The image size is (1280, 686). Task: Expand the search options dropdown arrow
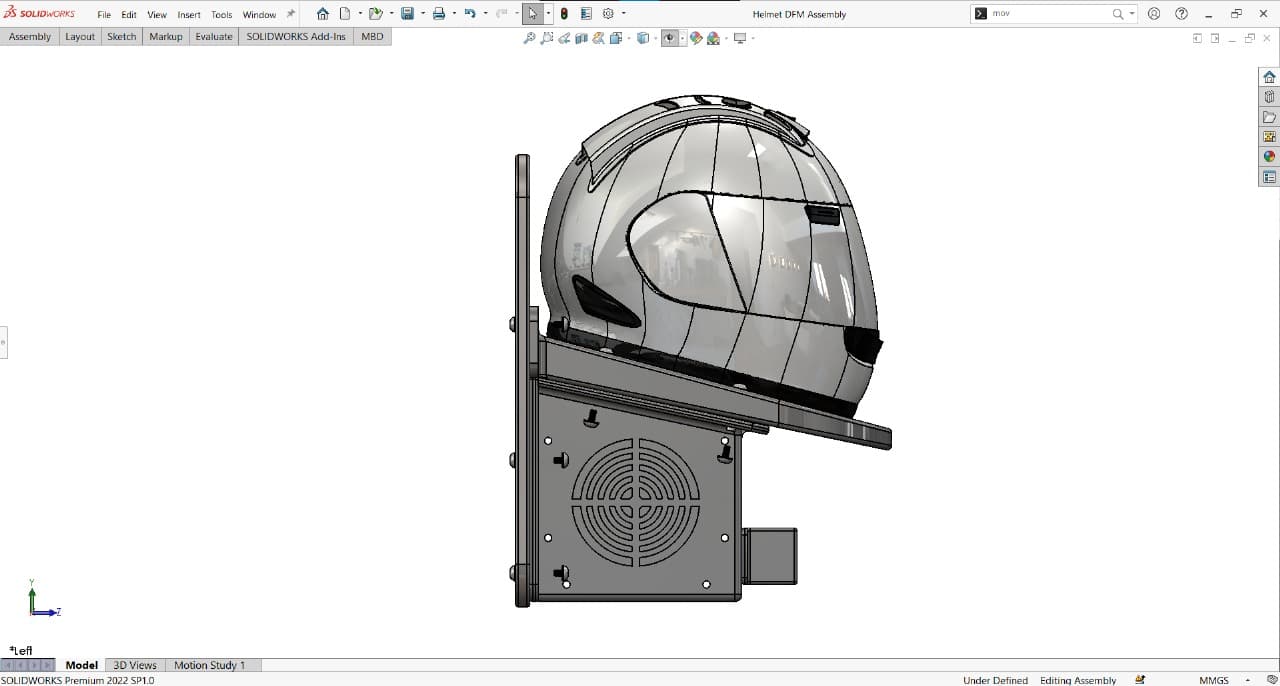click(1132, 14)
